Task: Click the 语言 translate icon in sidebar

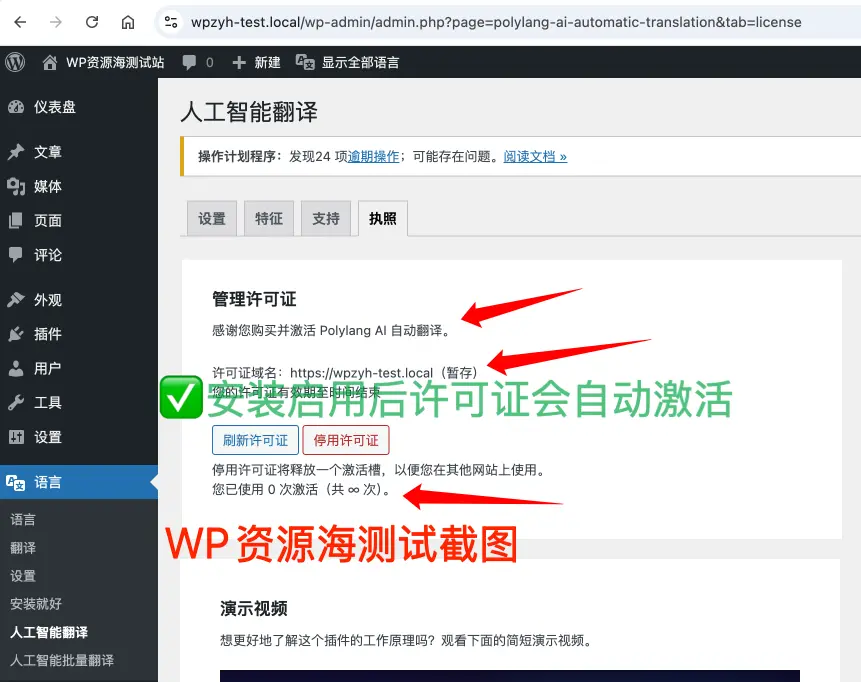Action: coord(16,483)
